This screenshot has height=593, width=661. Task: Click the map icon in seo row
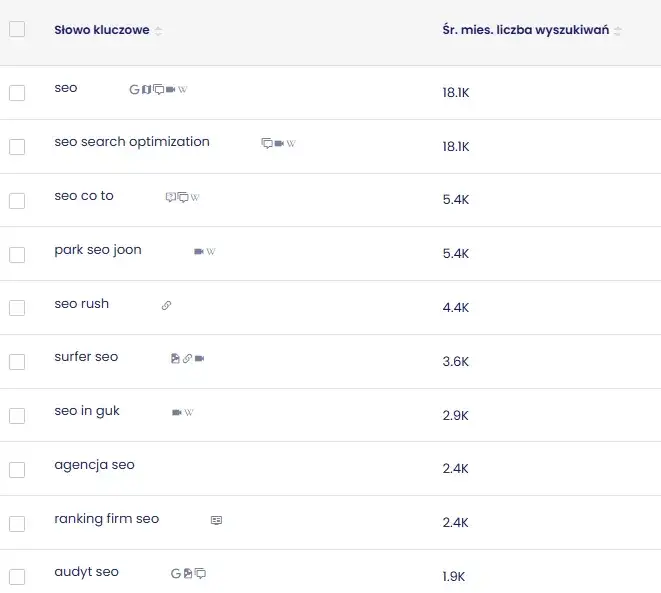pyautogui.click(x=146, y=90)
